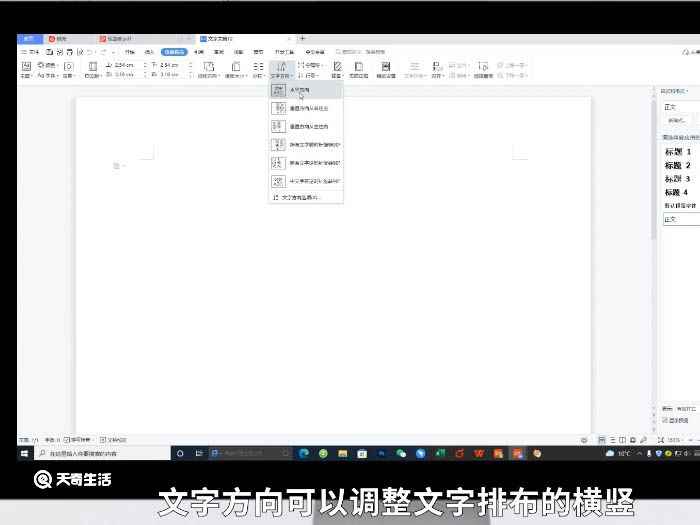700x525 pixels.
Task: Select the Heading 1 style (标题 1)
Action: click(678, 152)
